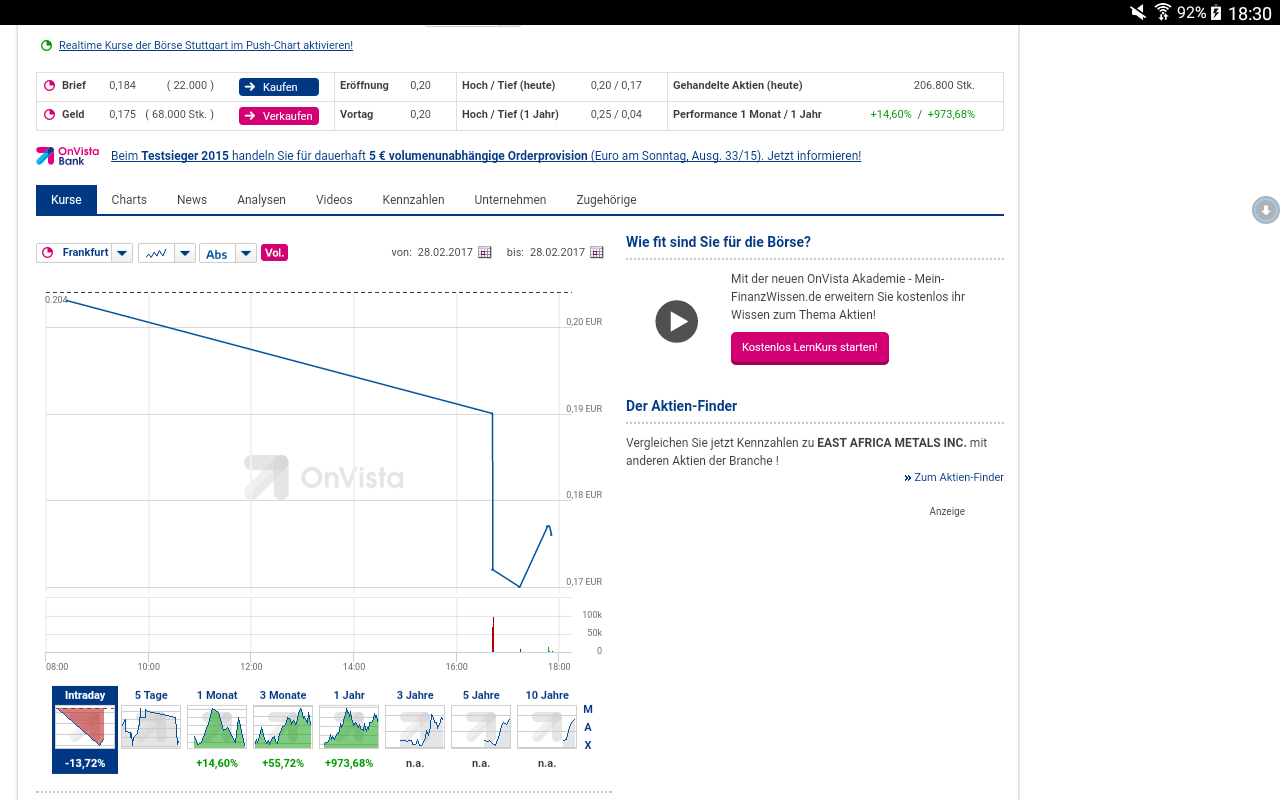The width and height of the screenshot is (1280, 800).
Task: Open the 'von' start date calendar
Action: tap(485, 253)
